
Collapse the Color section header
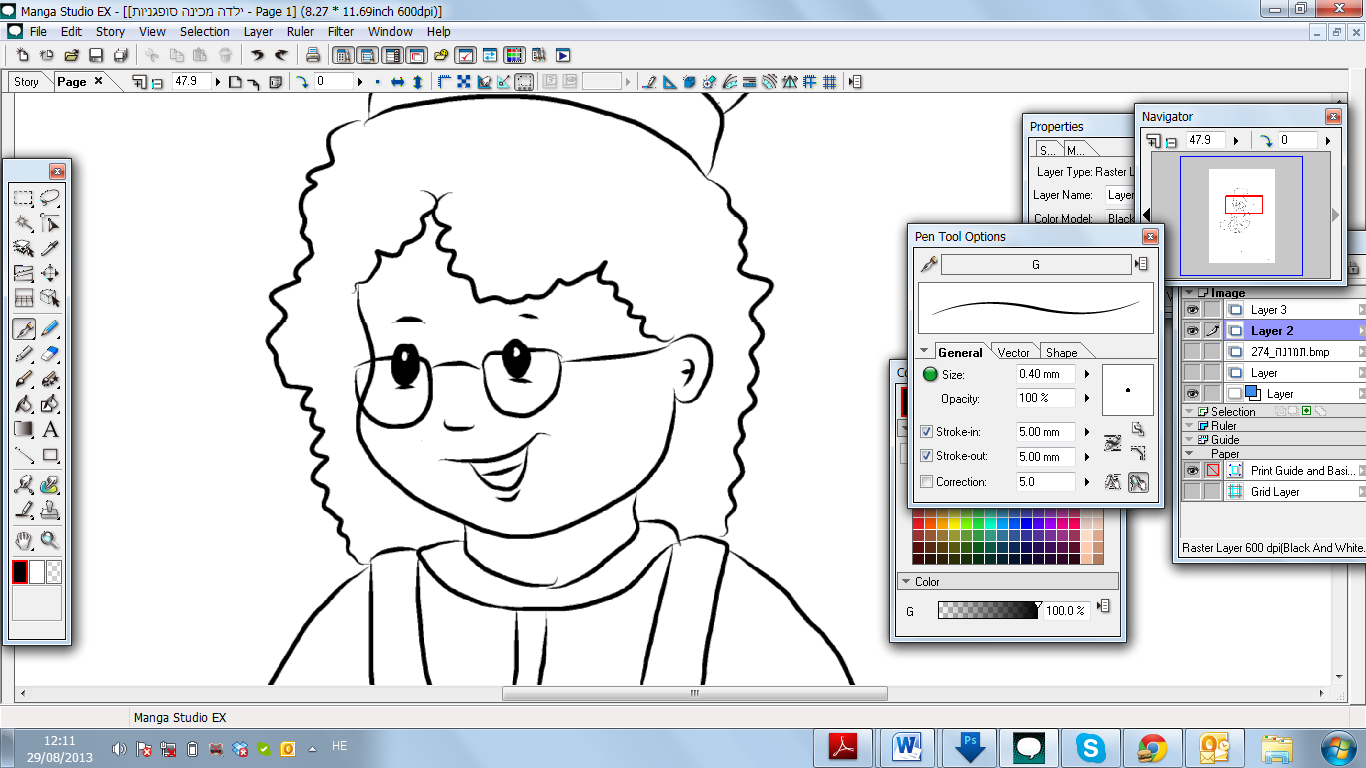pos(905,581)
